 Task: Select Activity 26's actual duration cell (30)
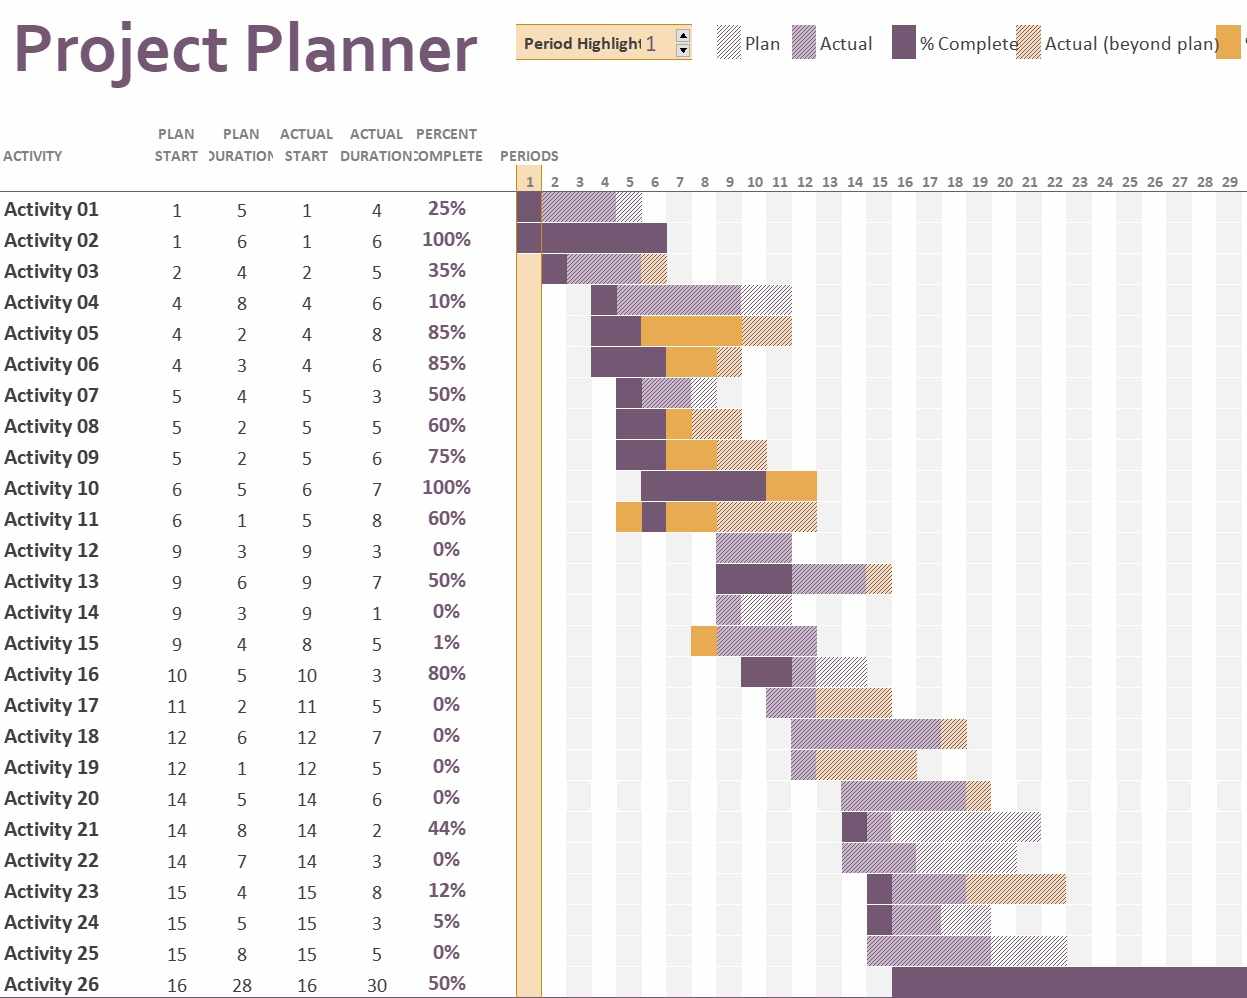click(377, 985)
